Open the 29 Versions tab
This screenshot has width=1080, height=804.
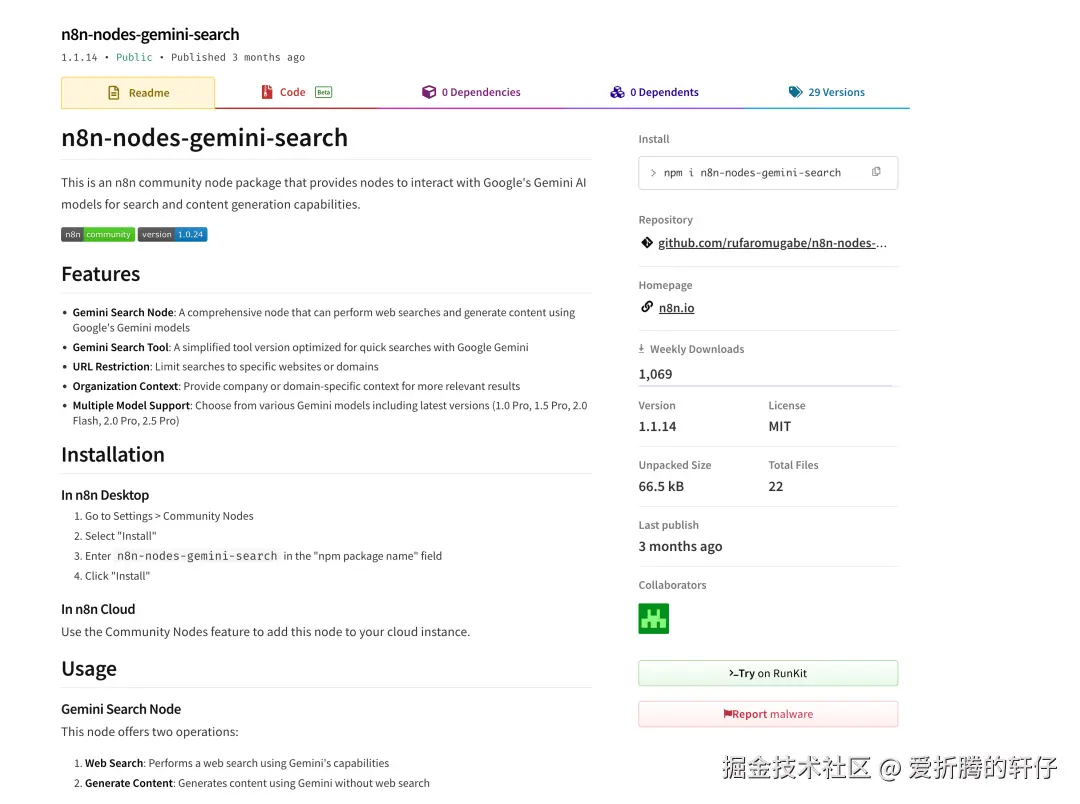(827, 92)
